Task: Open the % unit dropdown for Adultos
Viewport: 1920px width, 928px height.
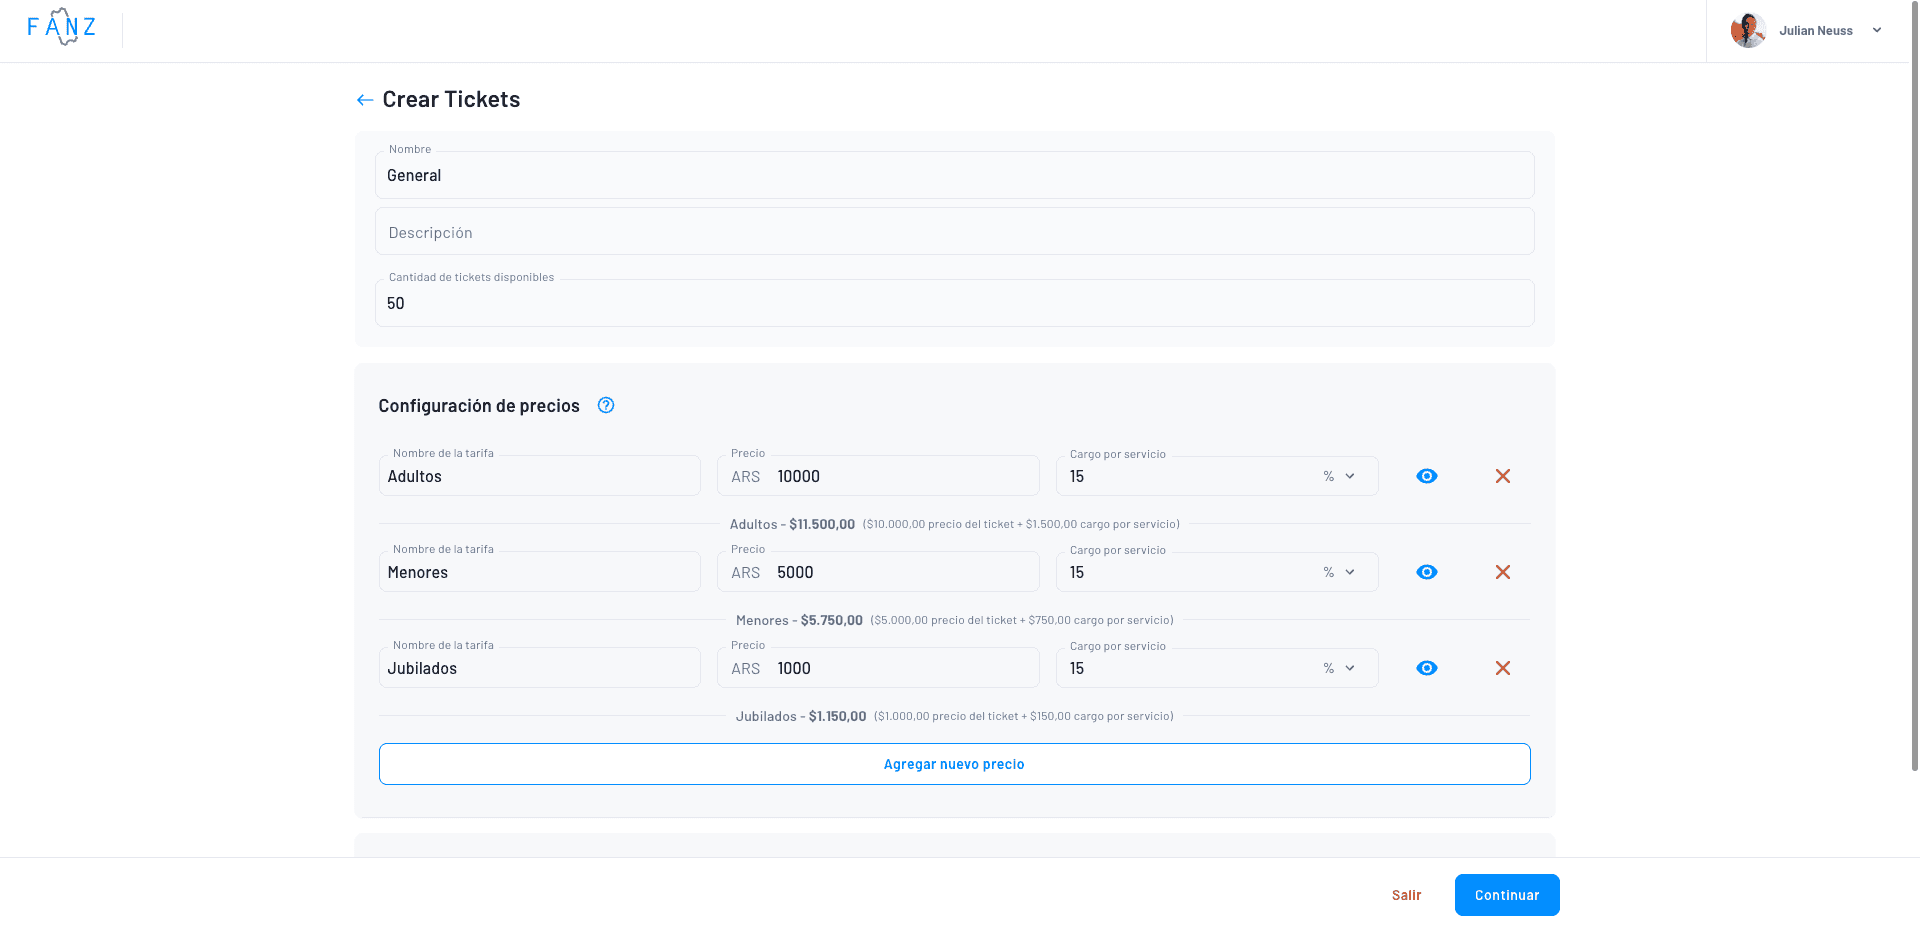Action: (1339, 476)
